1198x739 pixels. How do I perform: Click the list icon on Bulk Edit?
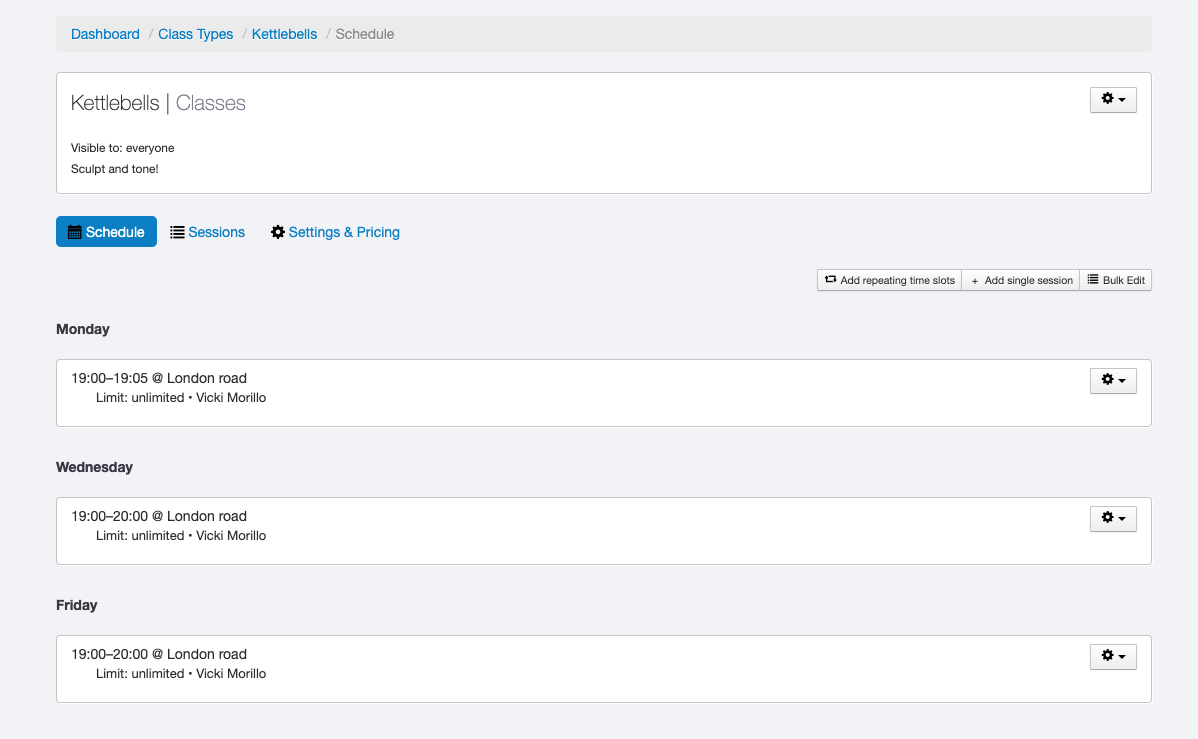[x=1093, y=280]
